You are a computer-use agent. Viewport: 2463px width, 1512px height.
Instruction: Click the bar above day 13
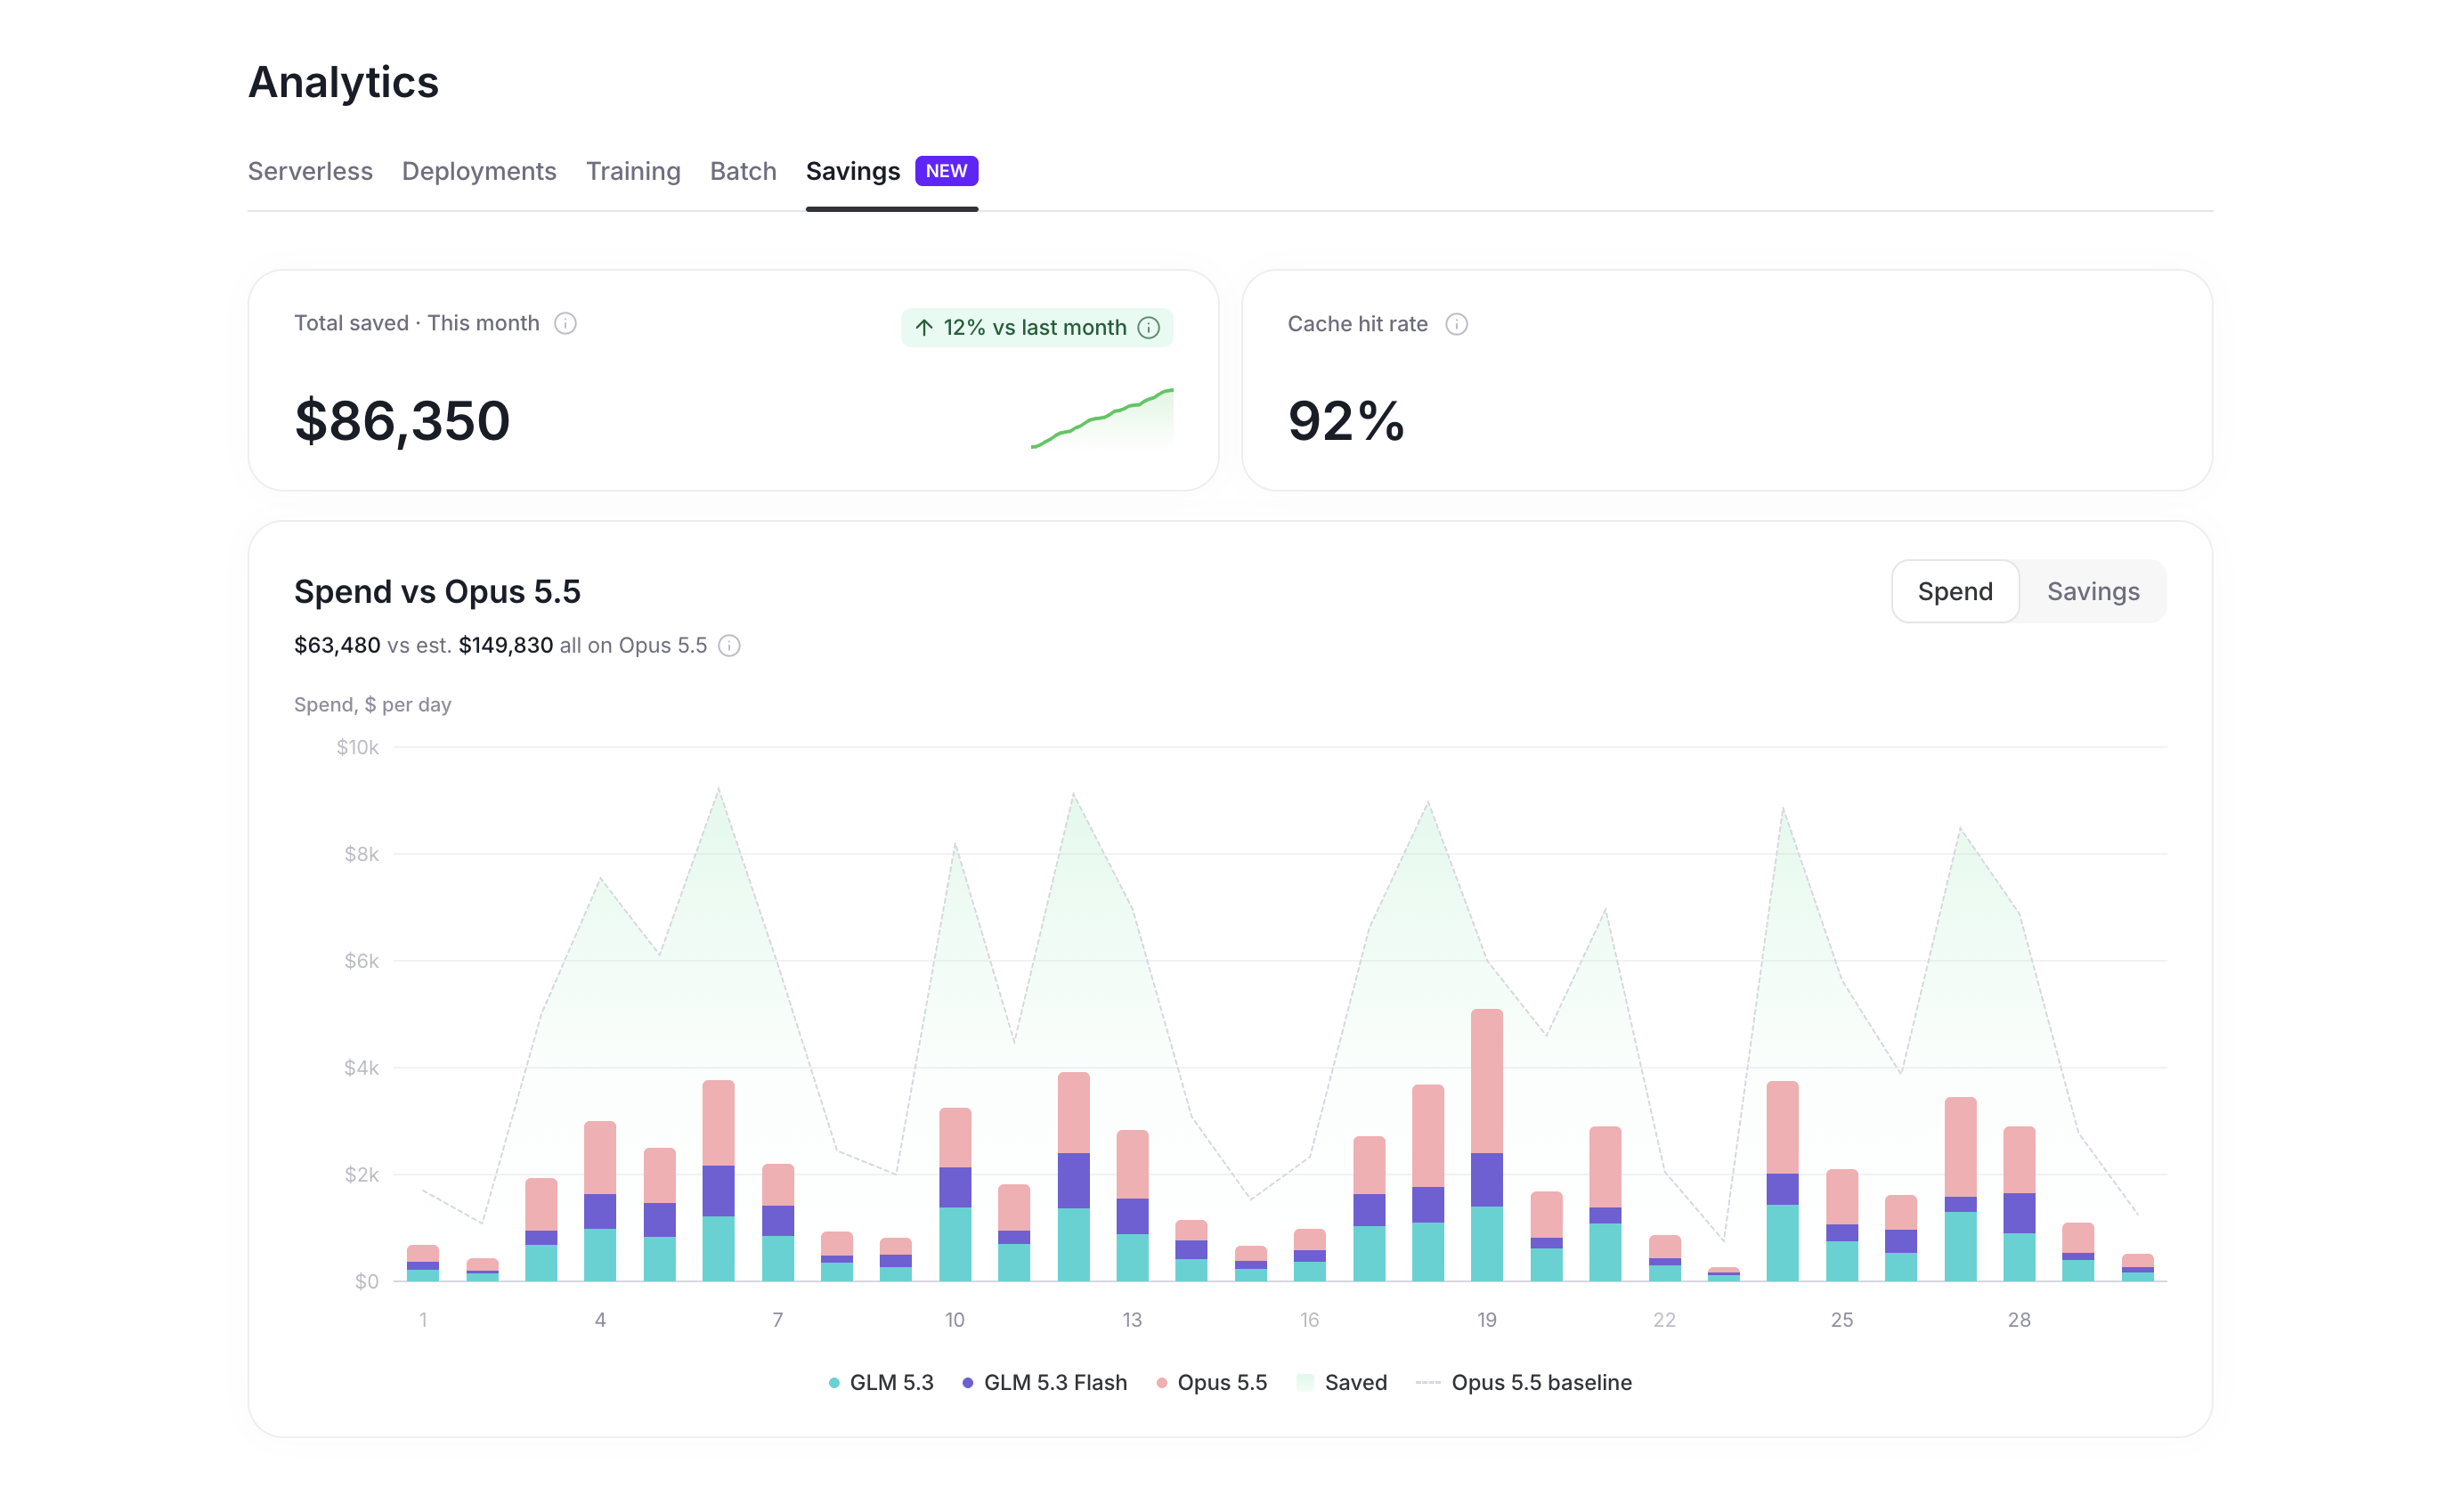[1132, 1205]
